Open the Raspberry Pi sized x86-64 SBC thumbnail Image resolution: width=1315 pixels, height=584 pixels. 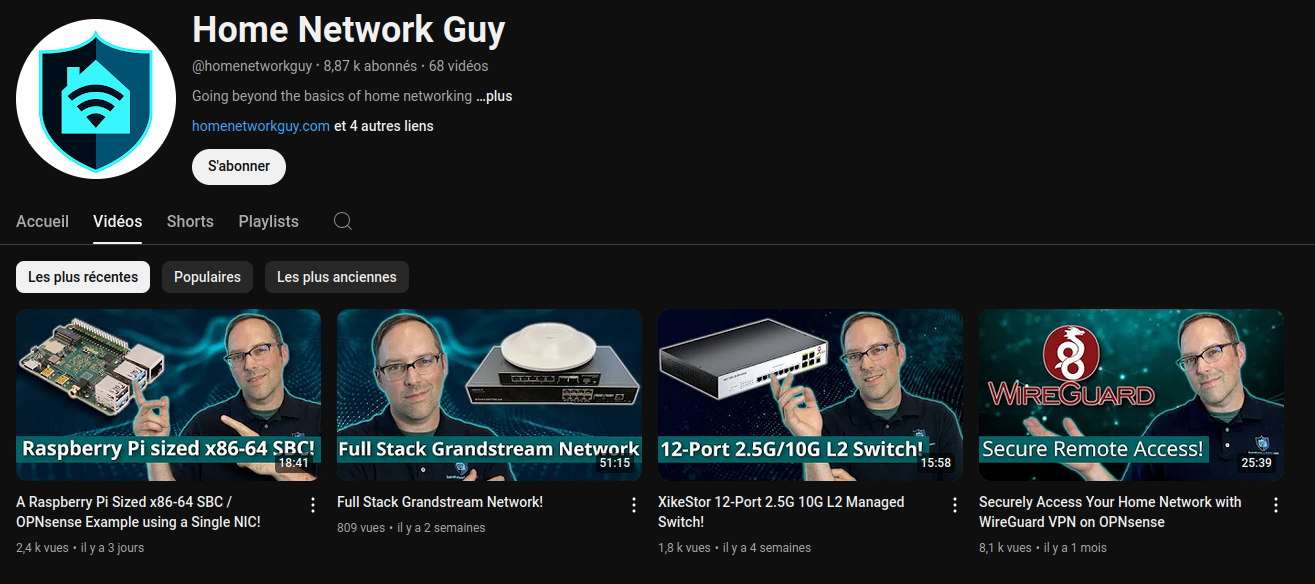[168, 395]
